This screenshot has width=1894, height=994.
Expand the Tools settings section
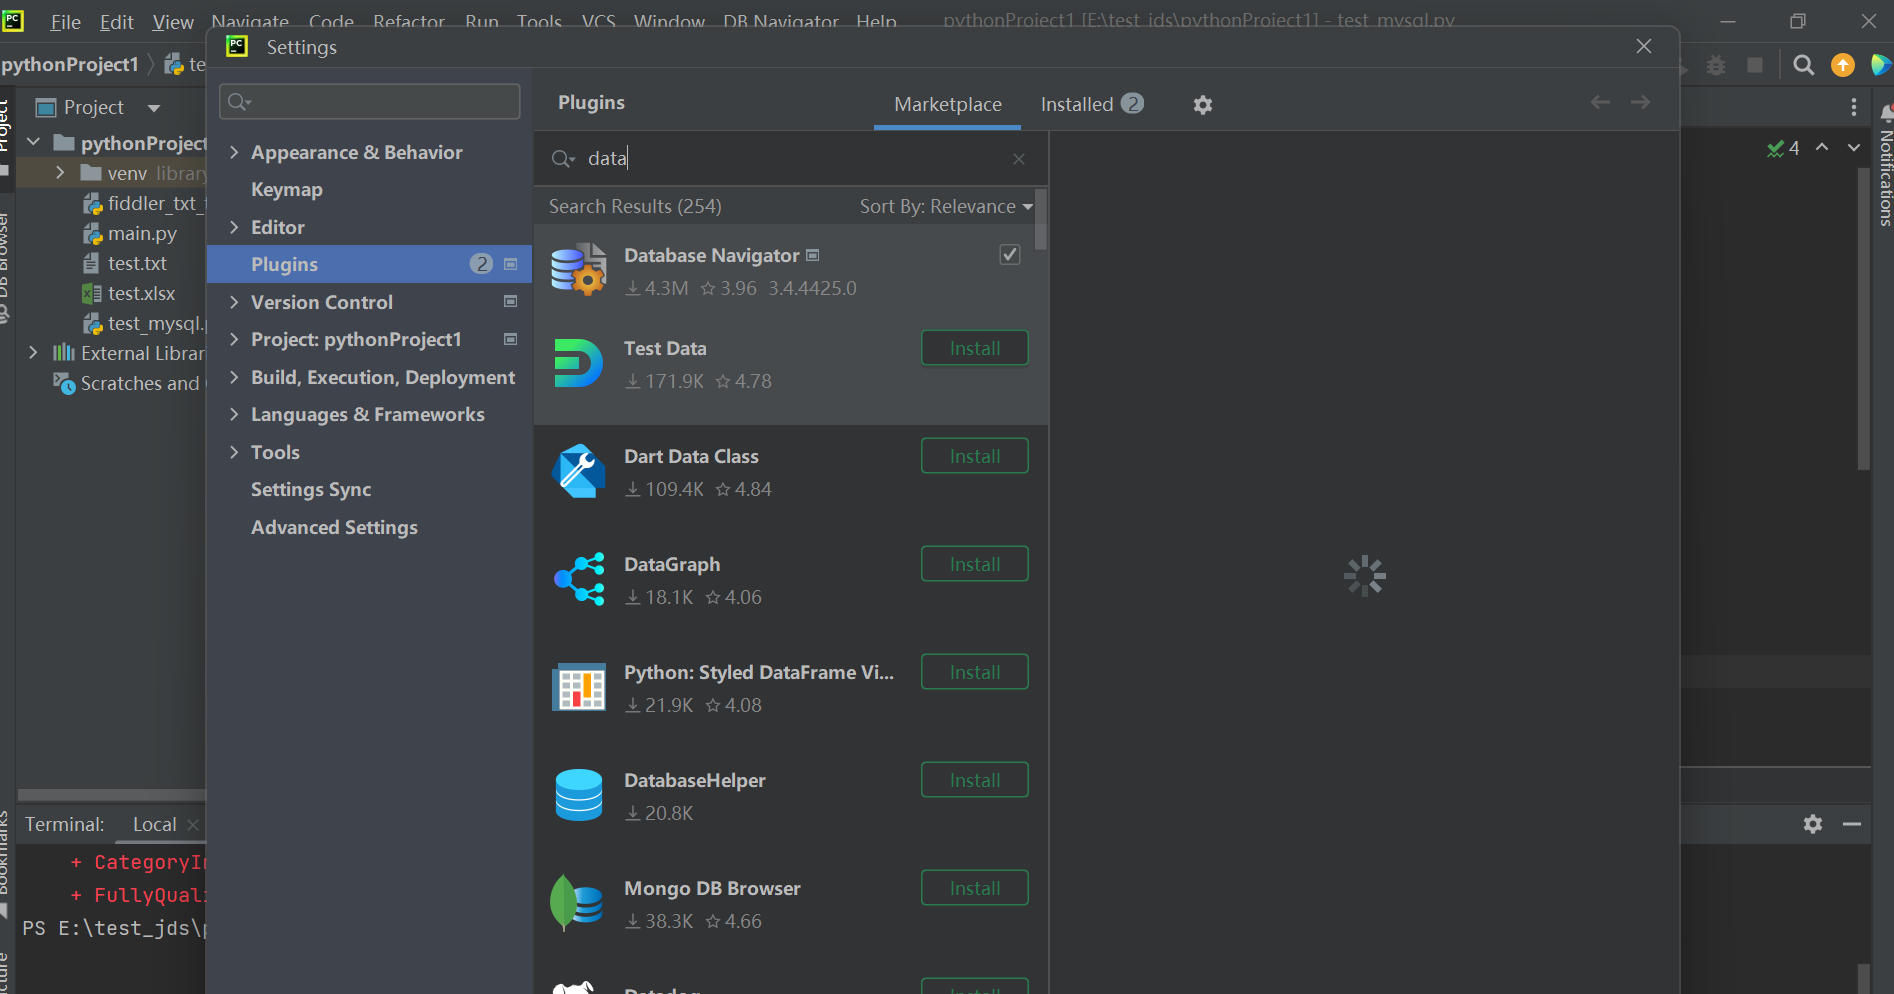pos(234,452)
